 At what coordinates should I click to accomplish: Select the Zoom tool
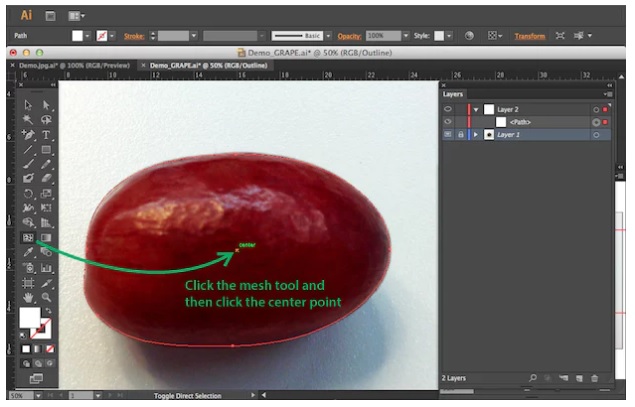(46, 298)
